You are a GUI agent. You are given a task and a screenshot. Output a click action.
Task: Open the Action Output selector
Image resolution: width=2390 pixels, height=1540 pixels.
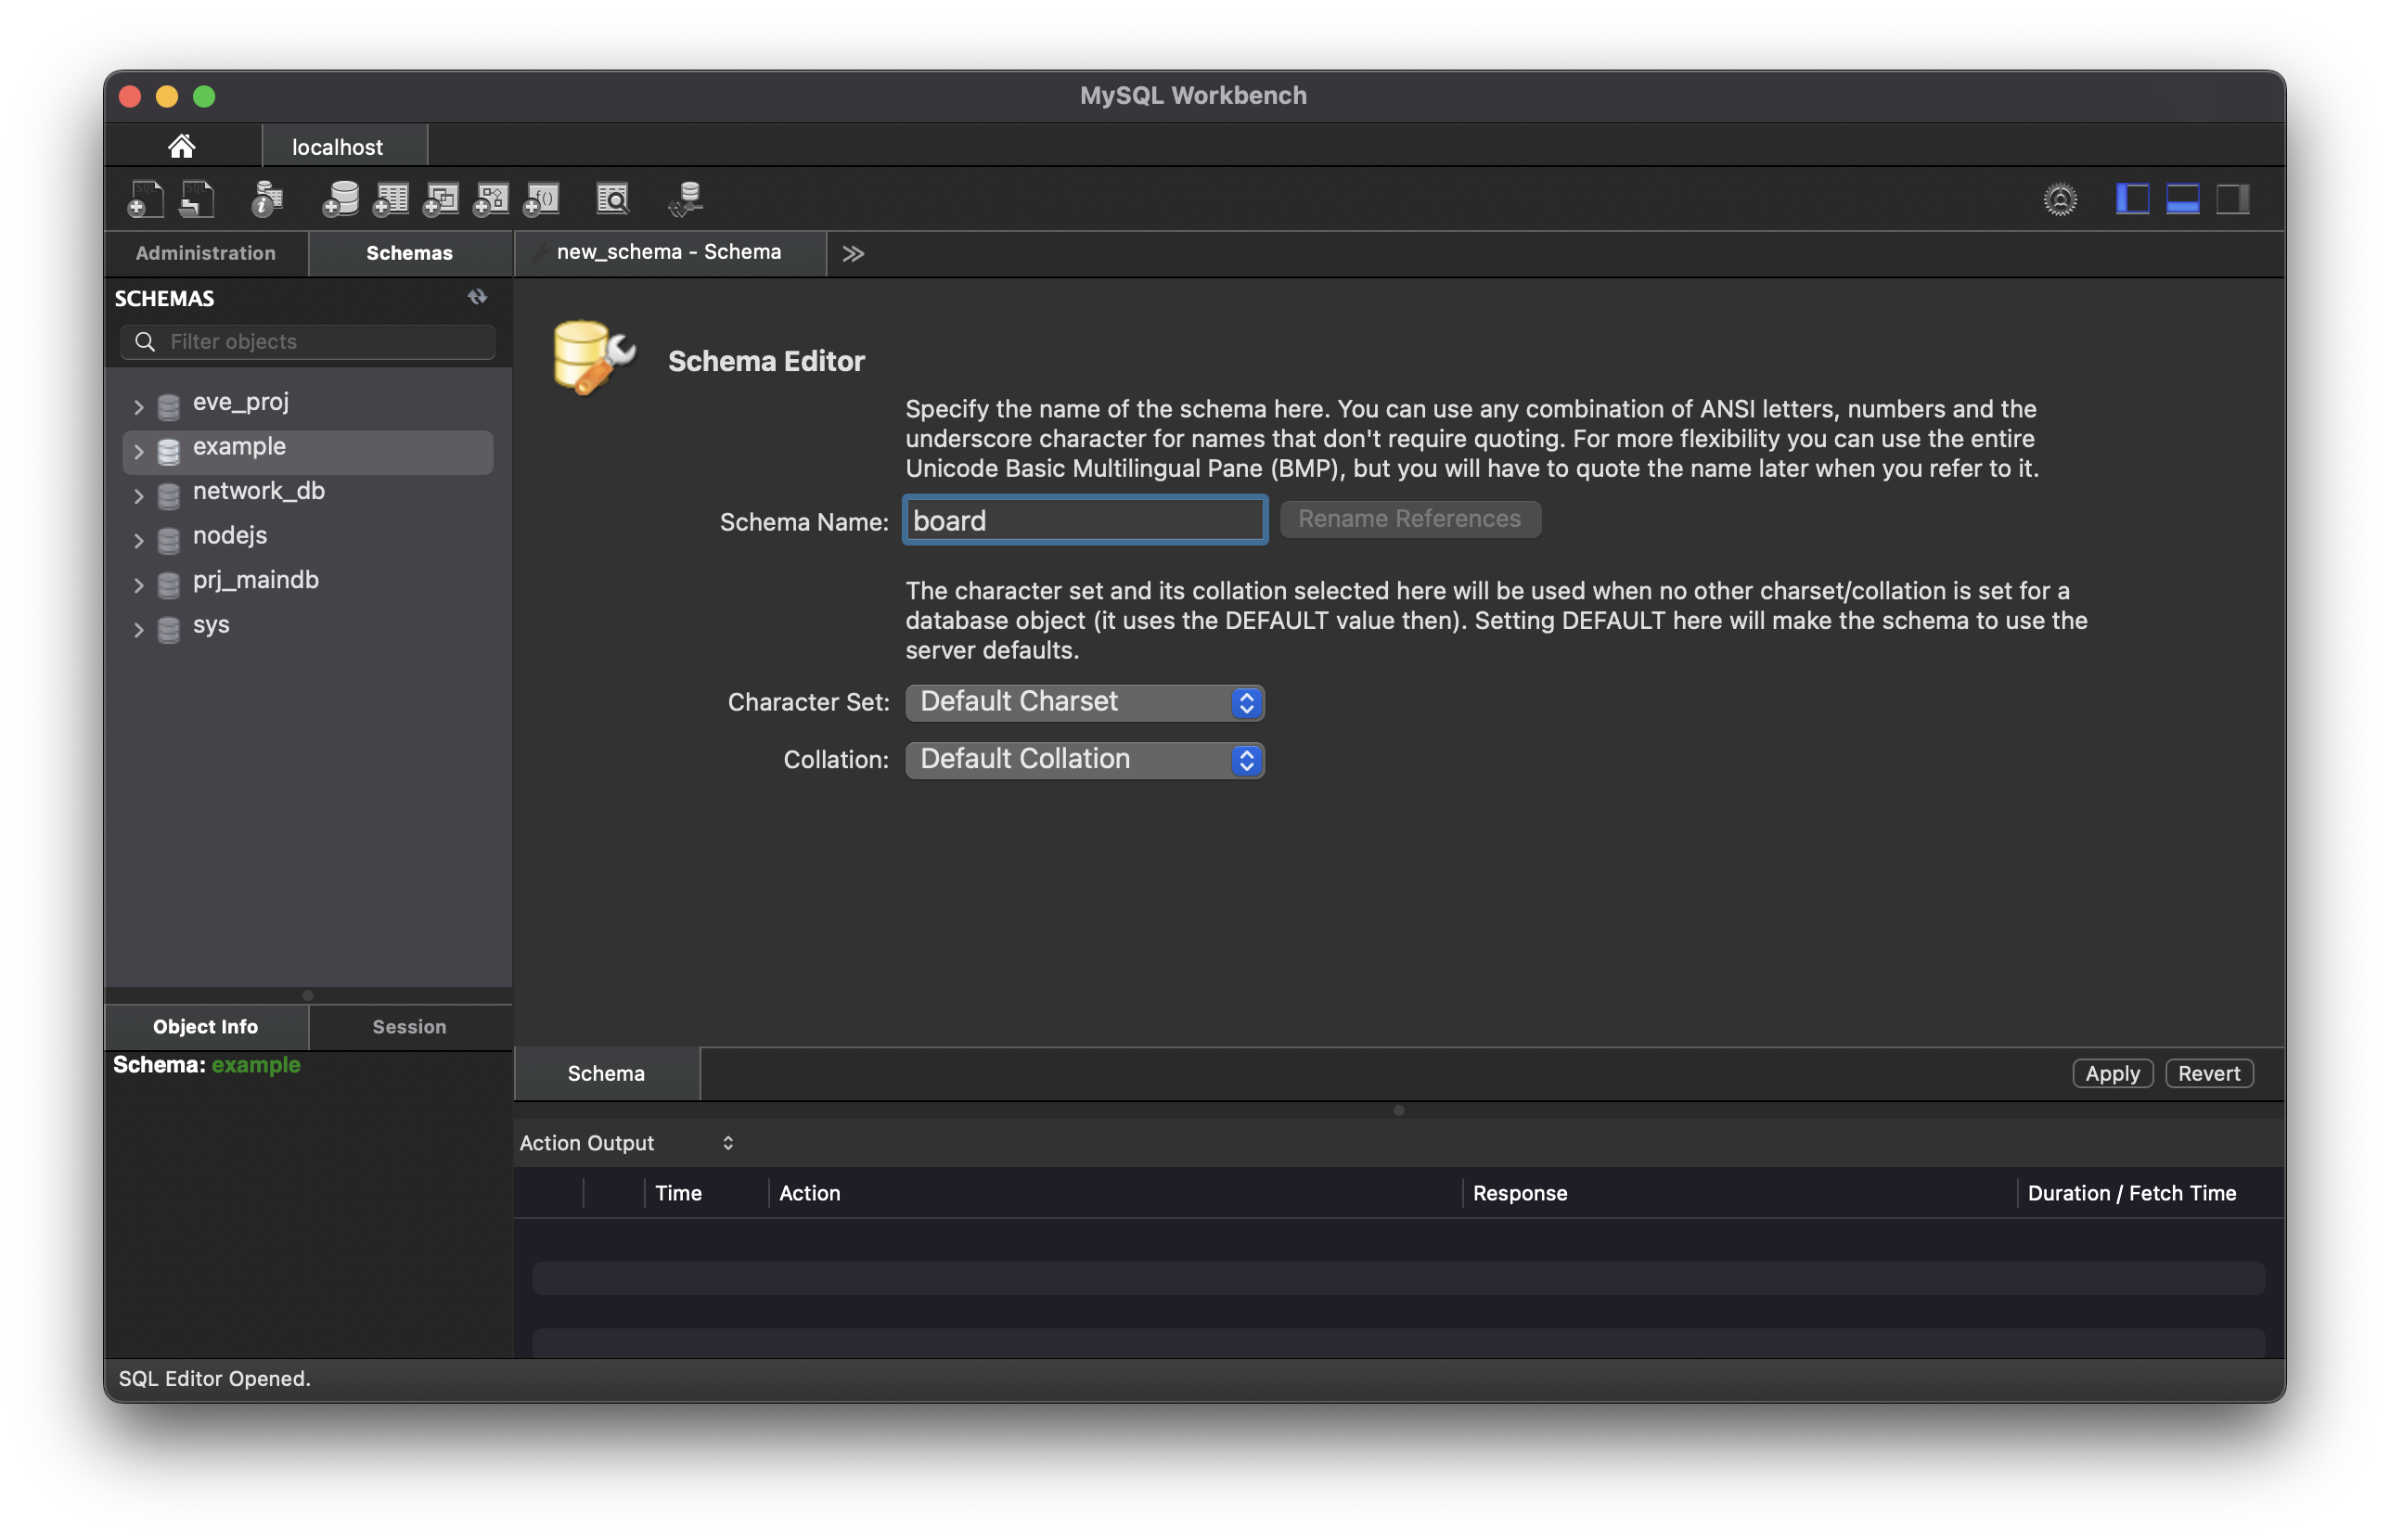click(628, 1143)
